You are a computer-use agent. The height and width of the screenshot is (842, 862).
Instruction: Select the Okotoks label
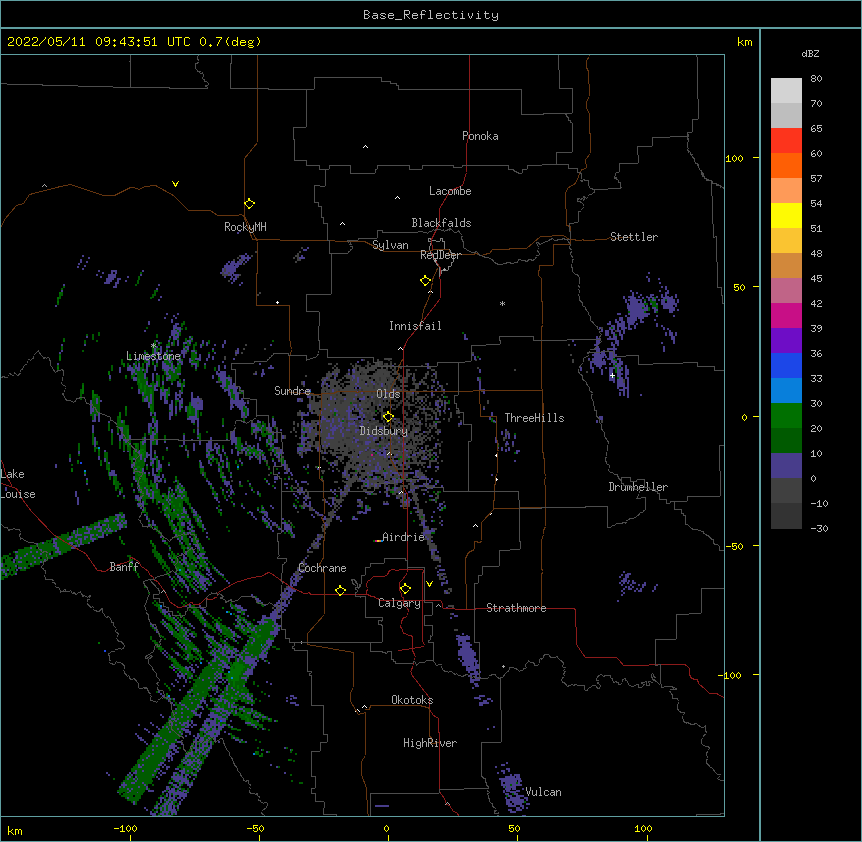(412, 700)
